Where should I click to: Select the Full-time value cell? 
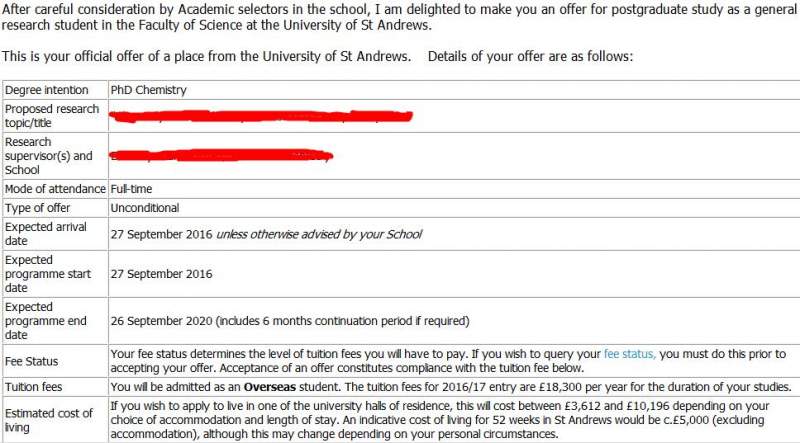132,189
